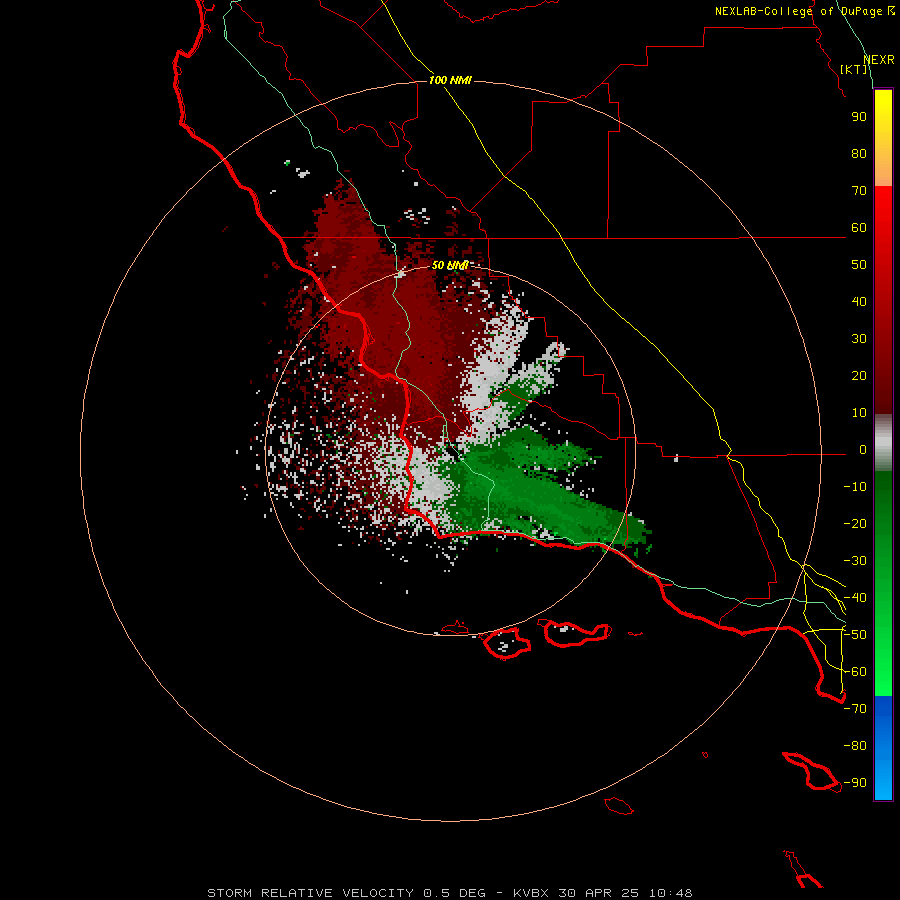Screen dimensions: 900x900
Task: Click the Storm Relative Velocity caption text
Action: coord(450,893)
